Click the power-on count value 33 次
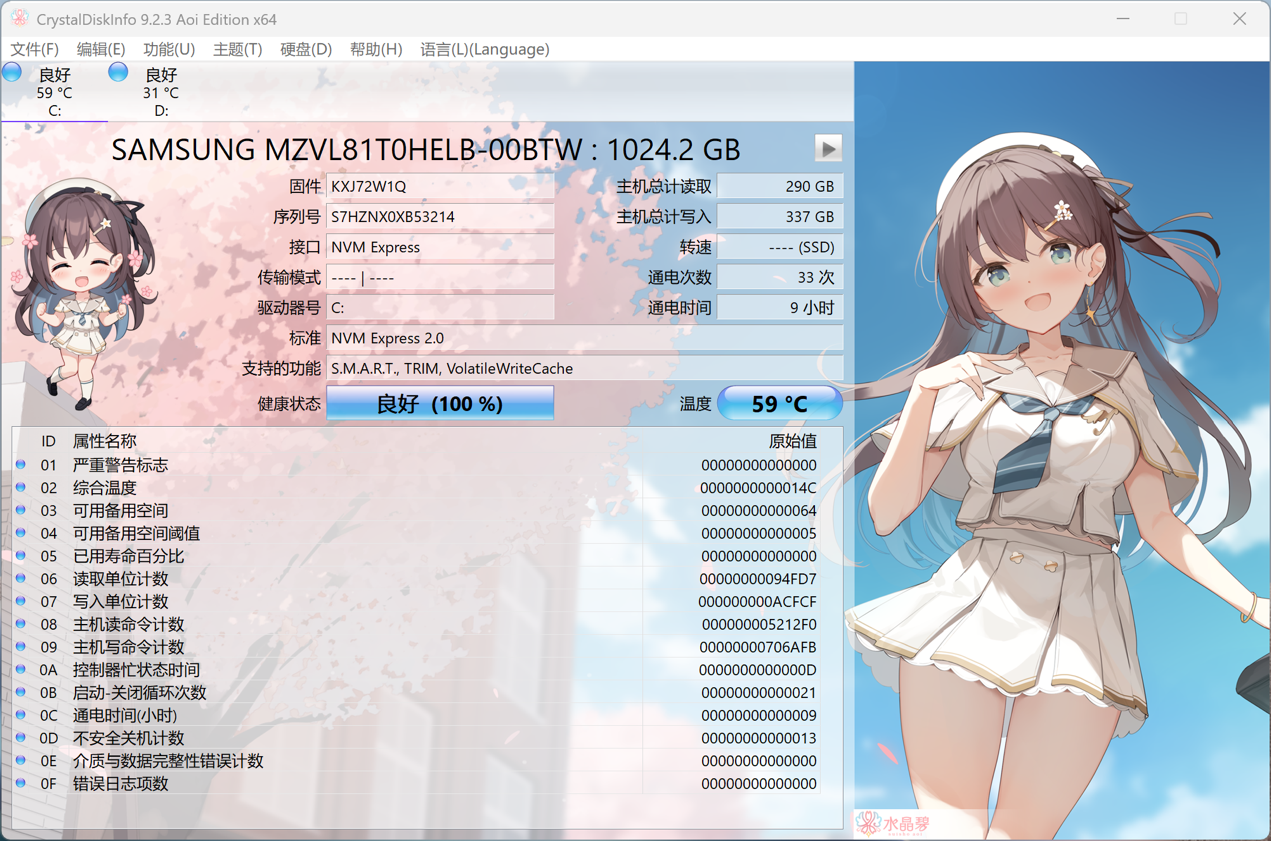 click(780, 277)
